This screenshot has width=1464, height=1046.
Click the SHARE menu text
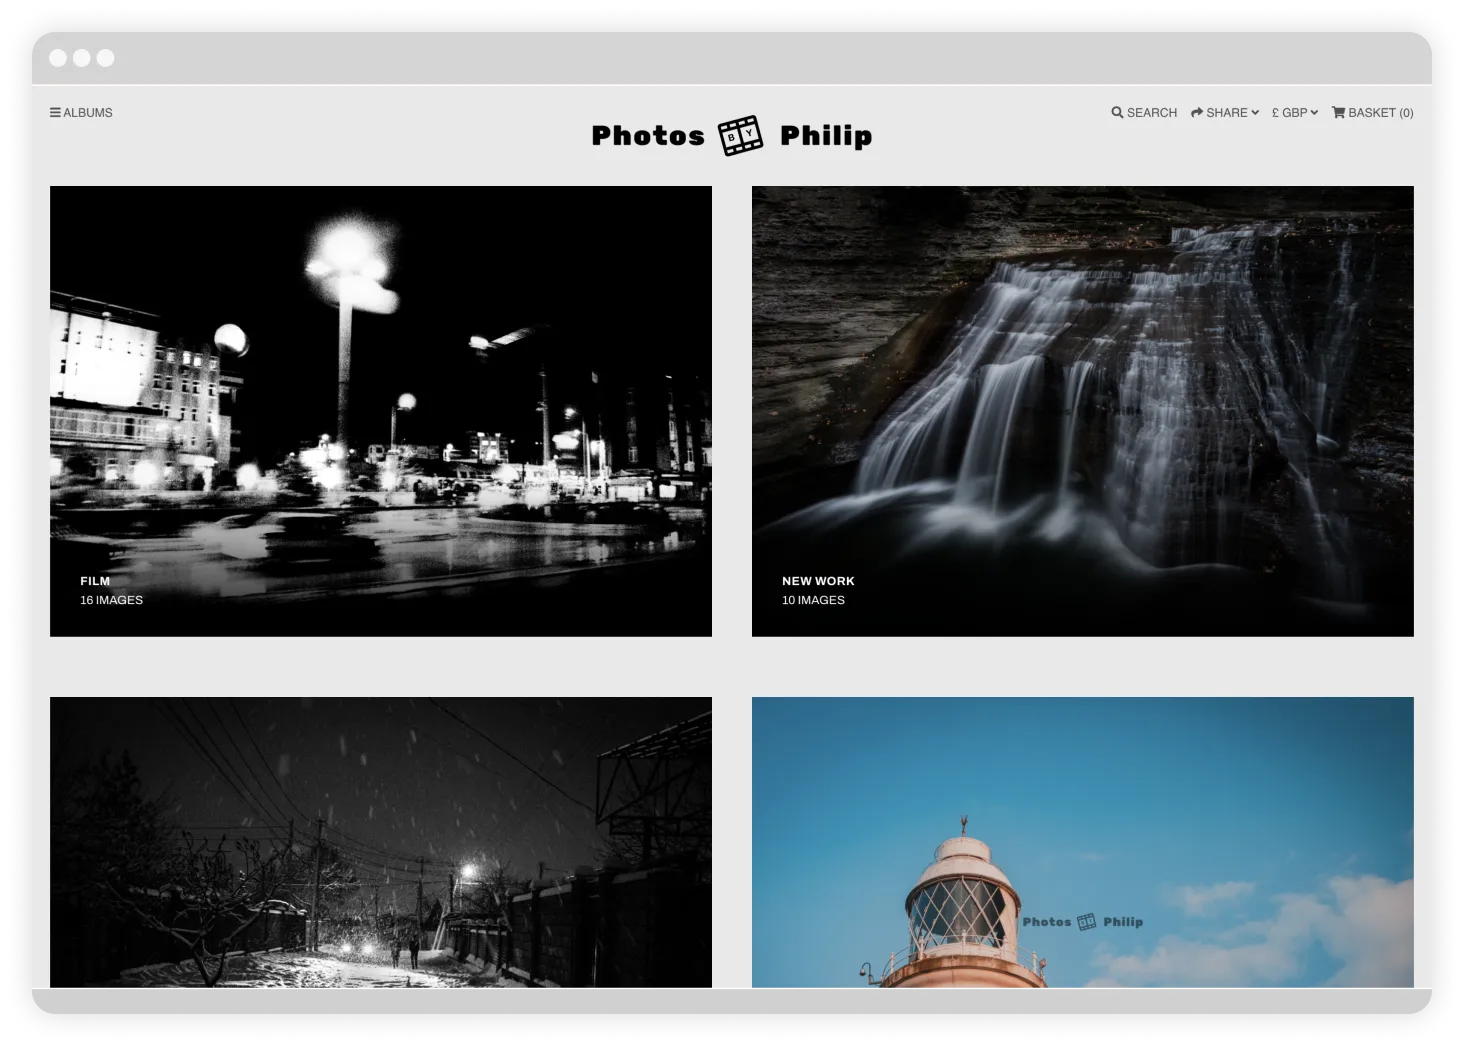(x=1227, y=113)
